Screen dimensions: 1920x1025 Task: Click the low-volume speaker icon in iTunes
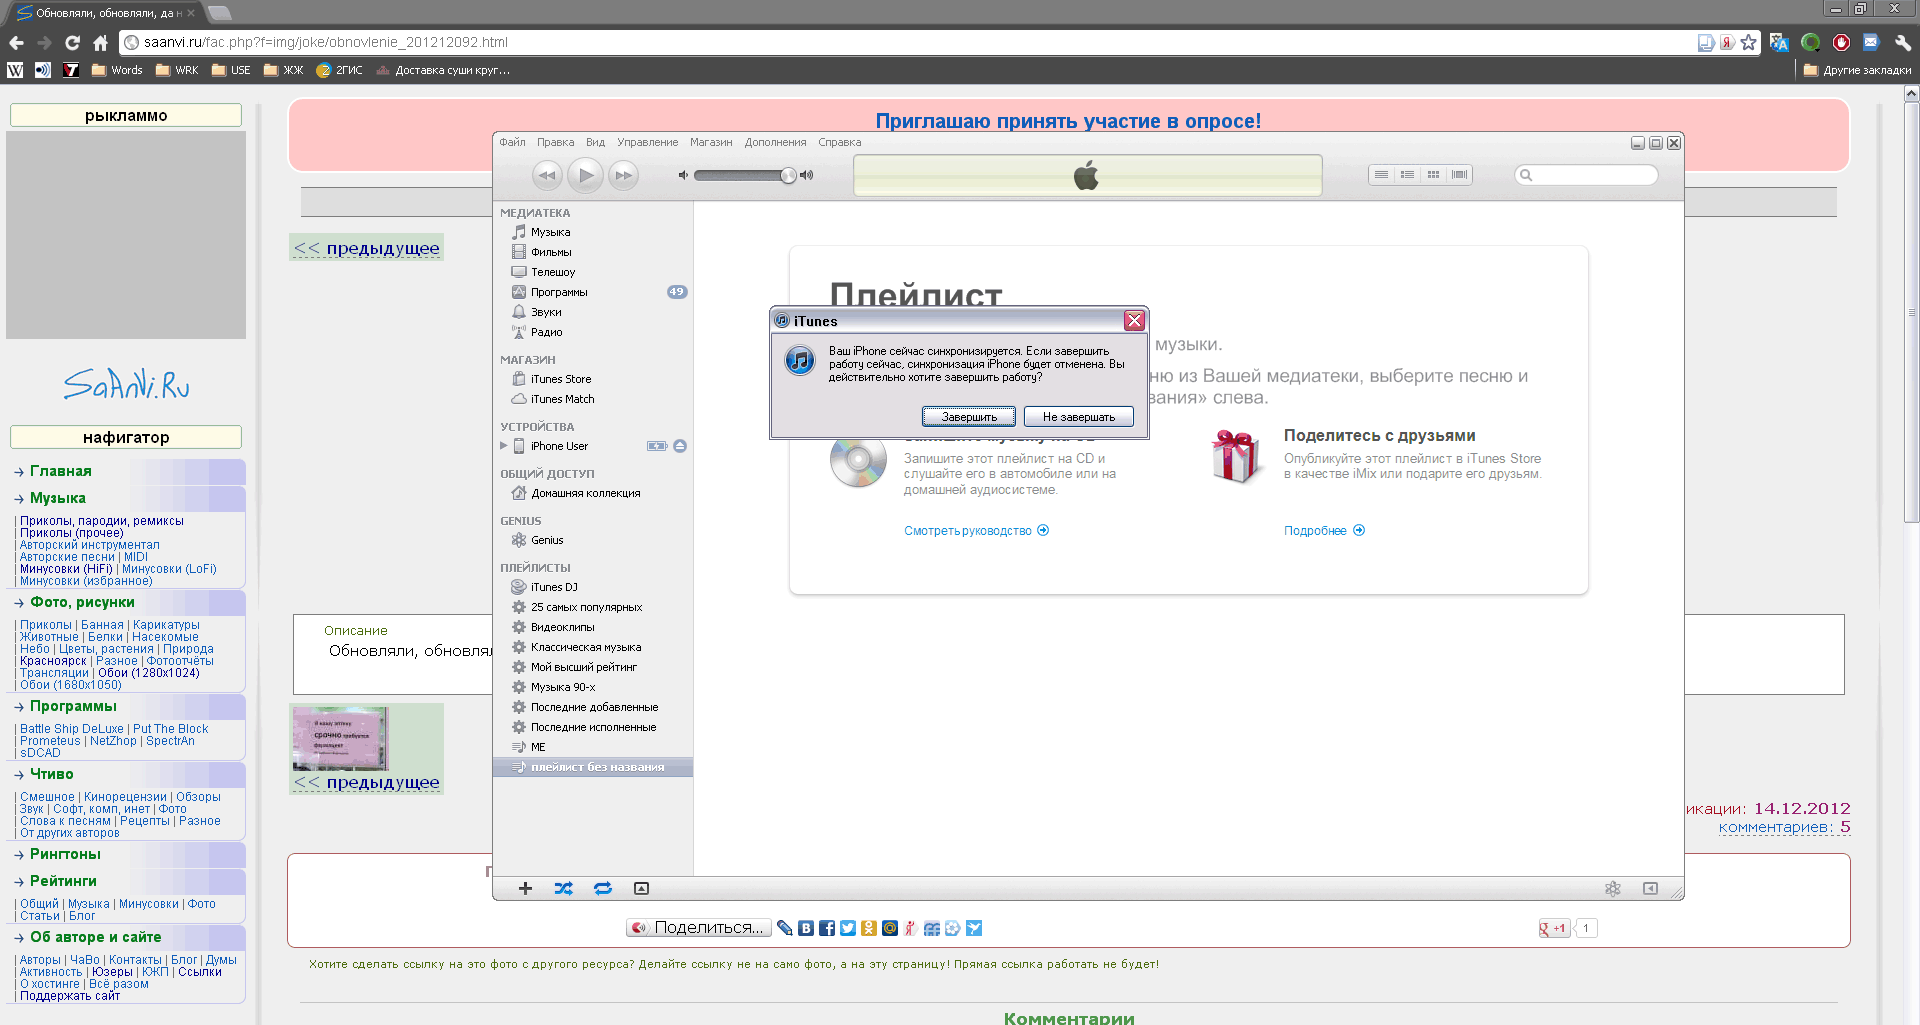point(683,175)
